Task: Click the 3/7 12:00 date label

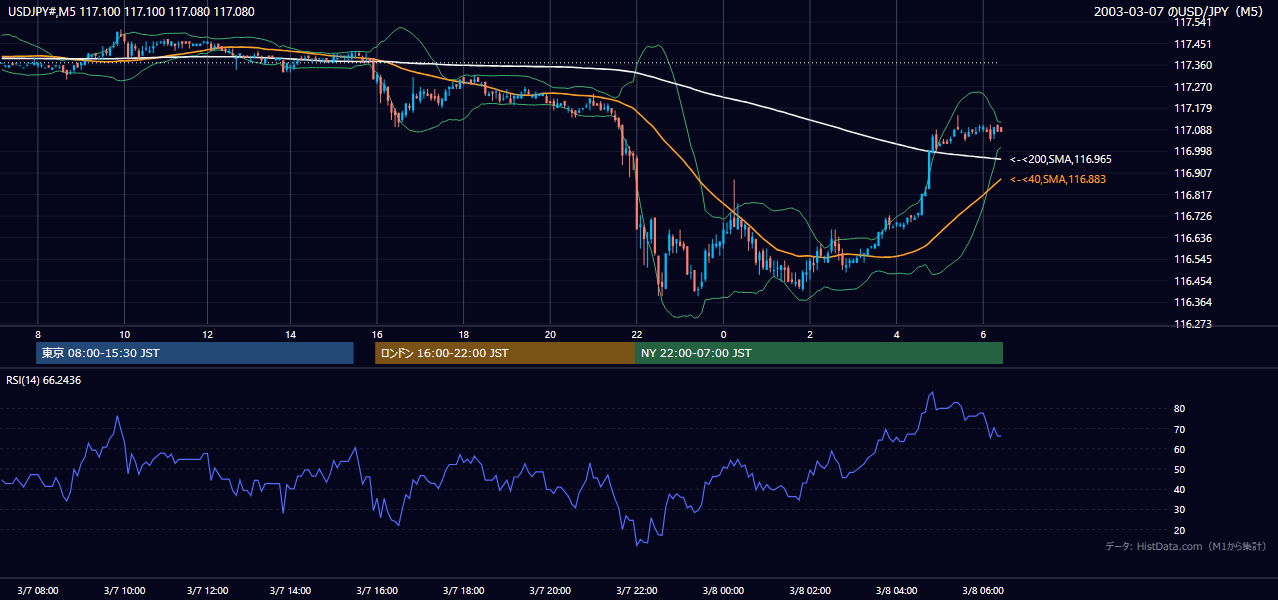Action: [210, 591]
